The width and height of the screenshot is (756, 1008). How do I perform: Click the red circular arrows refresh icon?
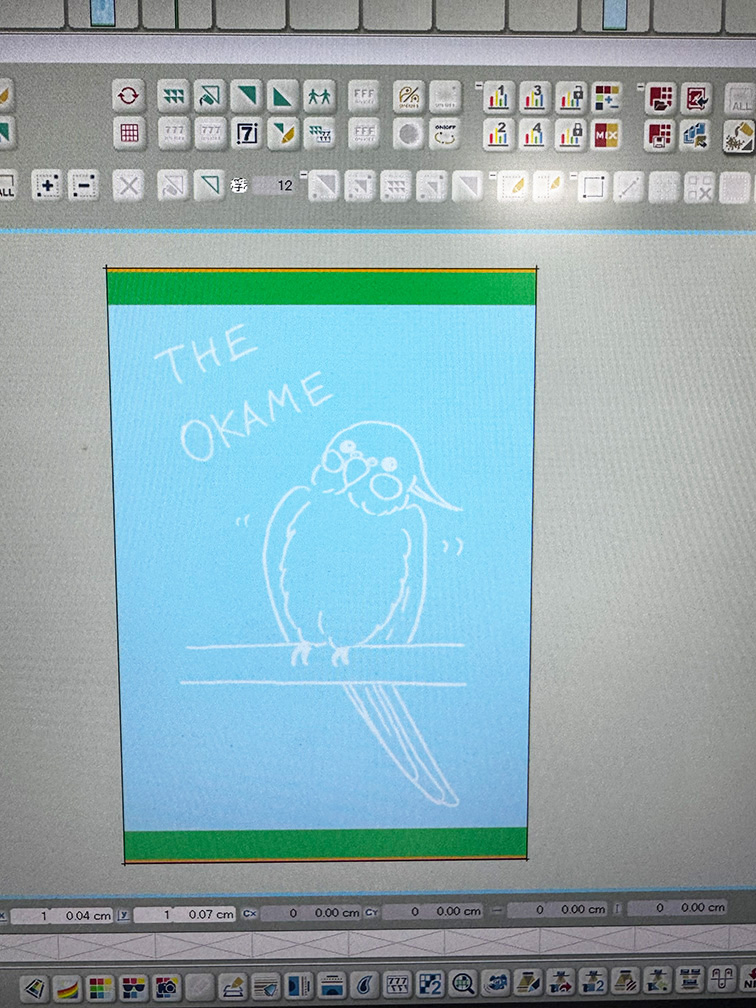129,96
